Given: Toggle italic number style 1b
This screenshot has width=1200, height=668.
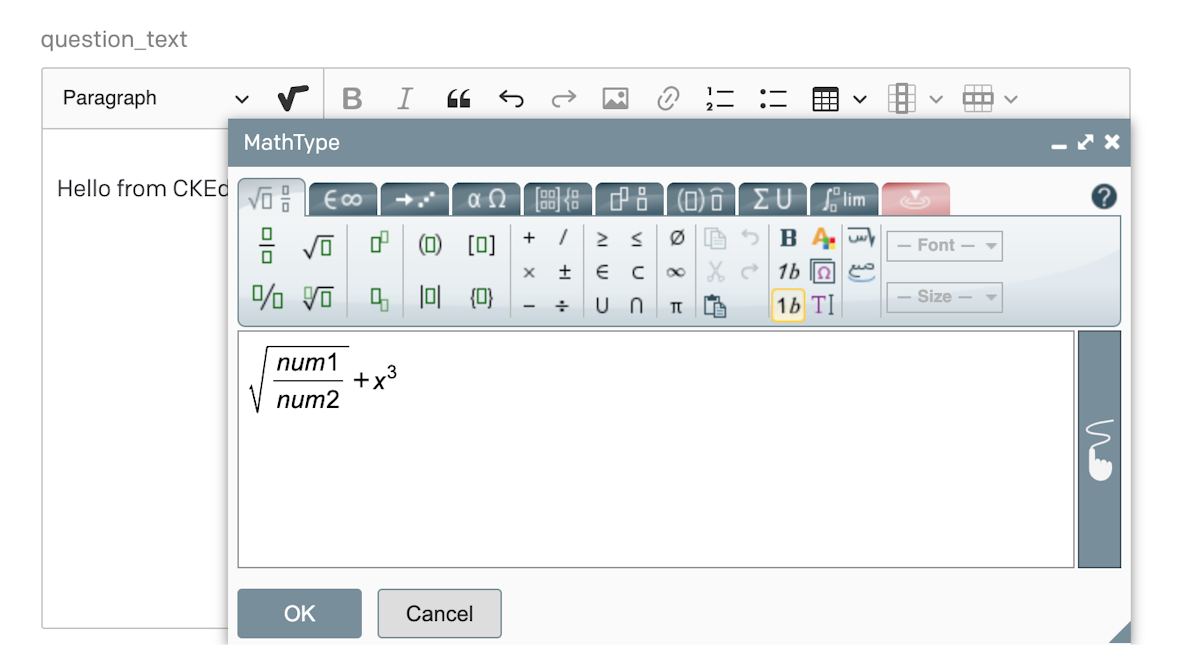Looking at the screenshot, I should (x=787, y=272).
